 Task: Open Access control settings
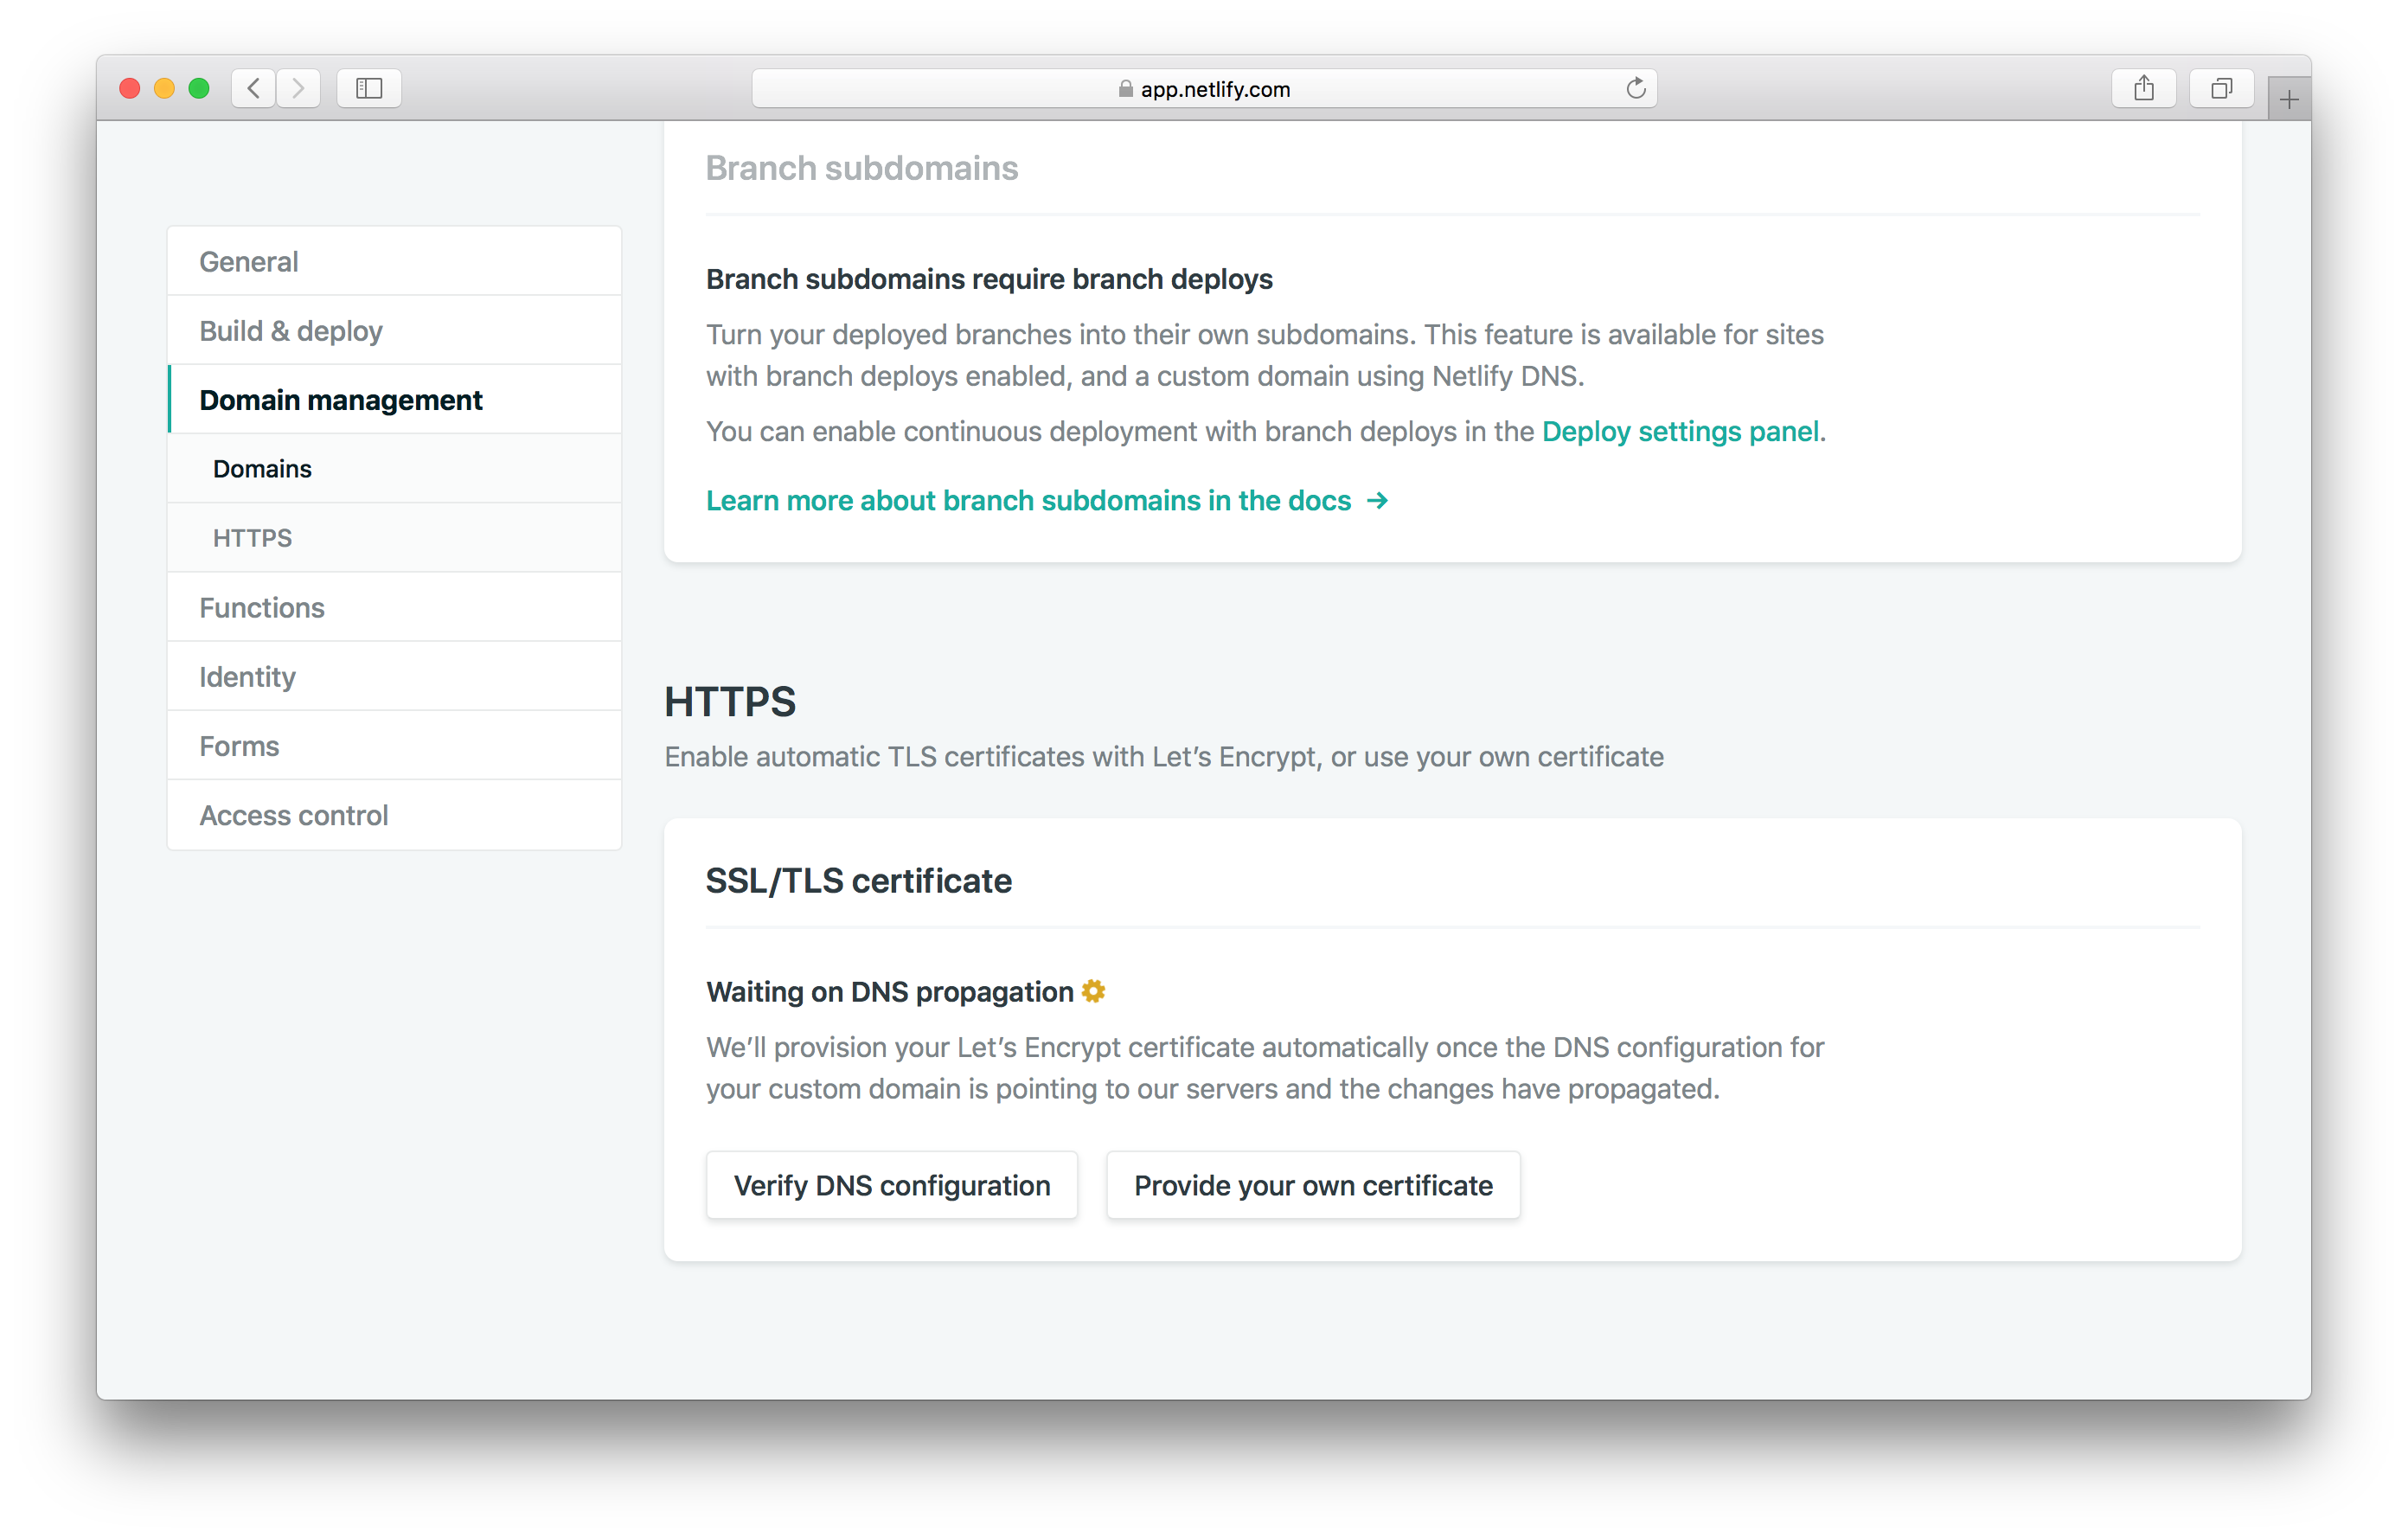tap(294, 815)
